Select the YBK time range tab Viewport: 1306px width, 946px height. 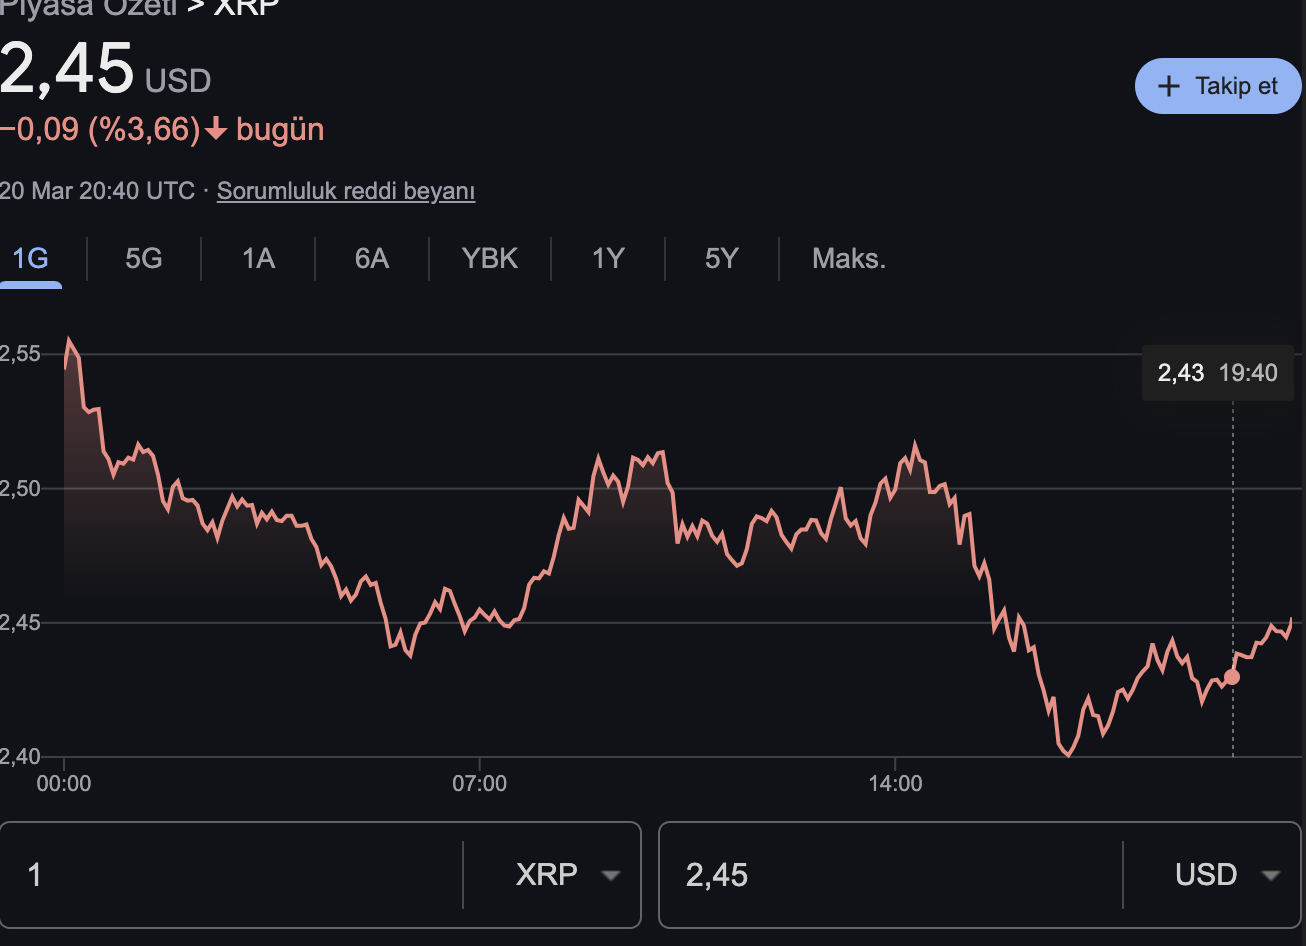(x=490, y=259)
